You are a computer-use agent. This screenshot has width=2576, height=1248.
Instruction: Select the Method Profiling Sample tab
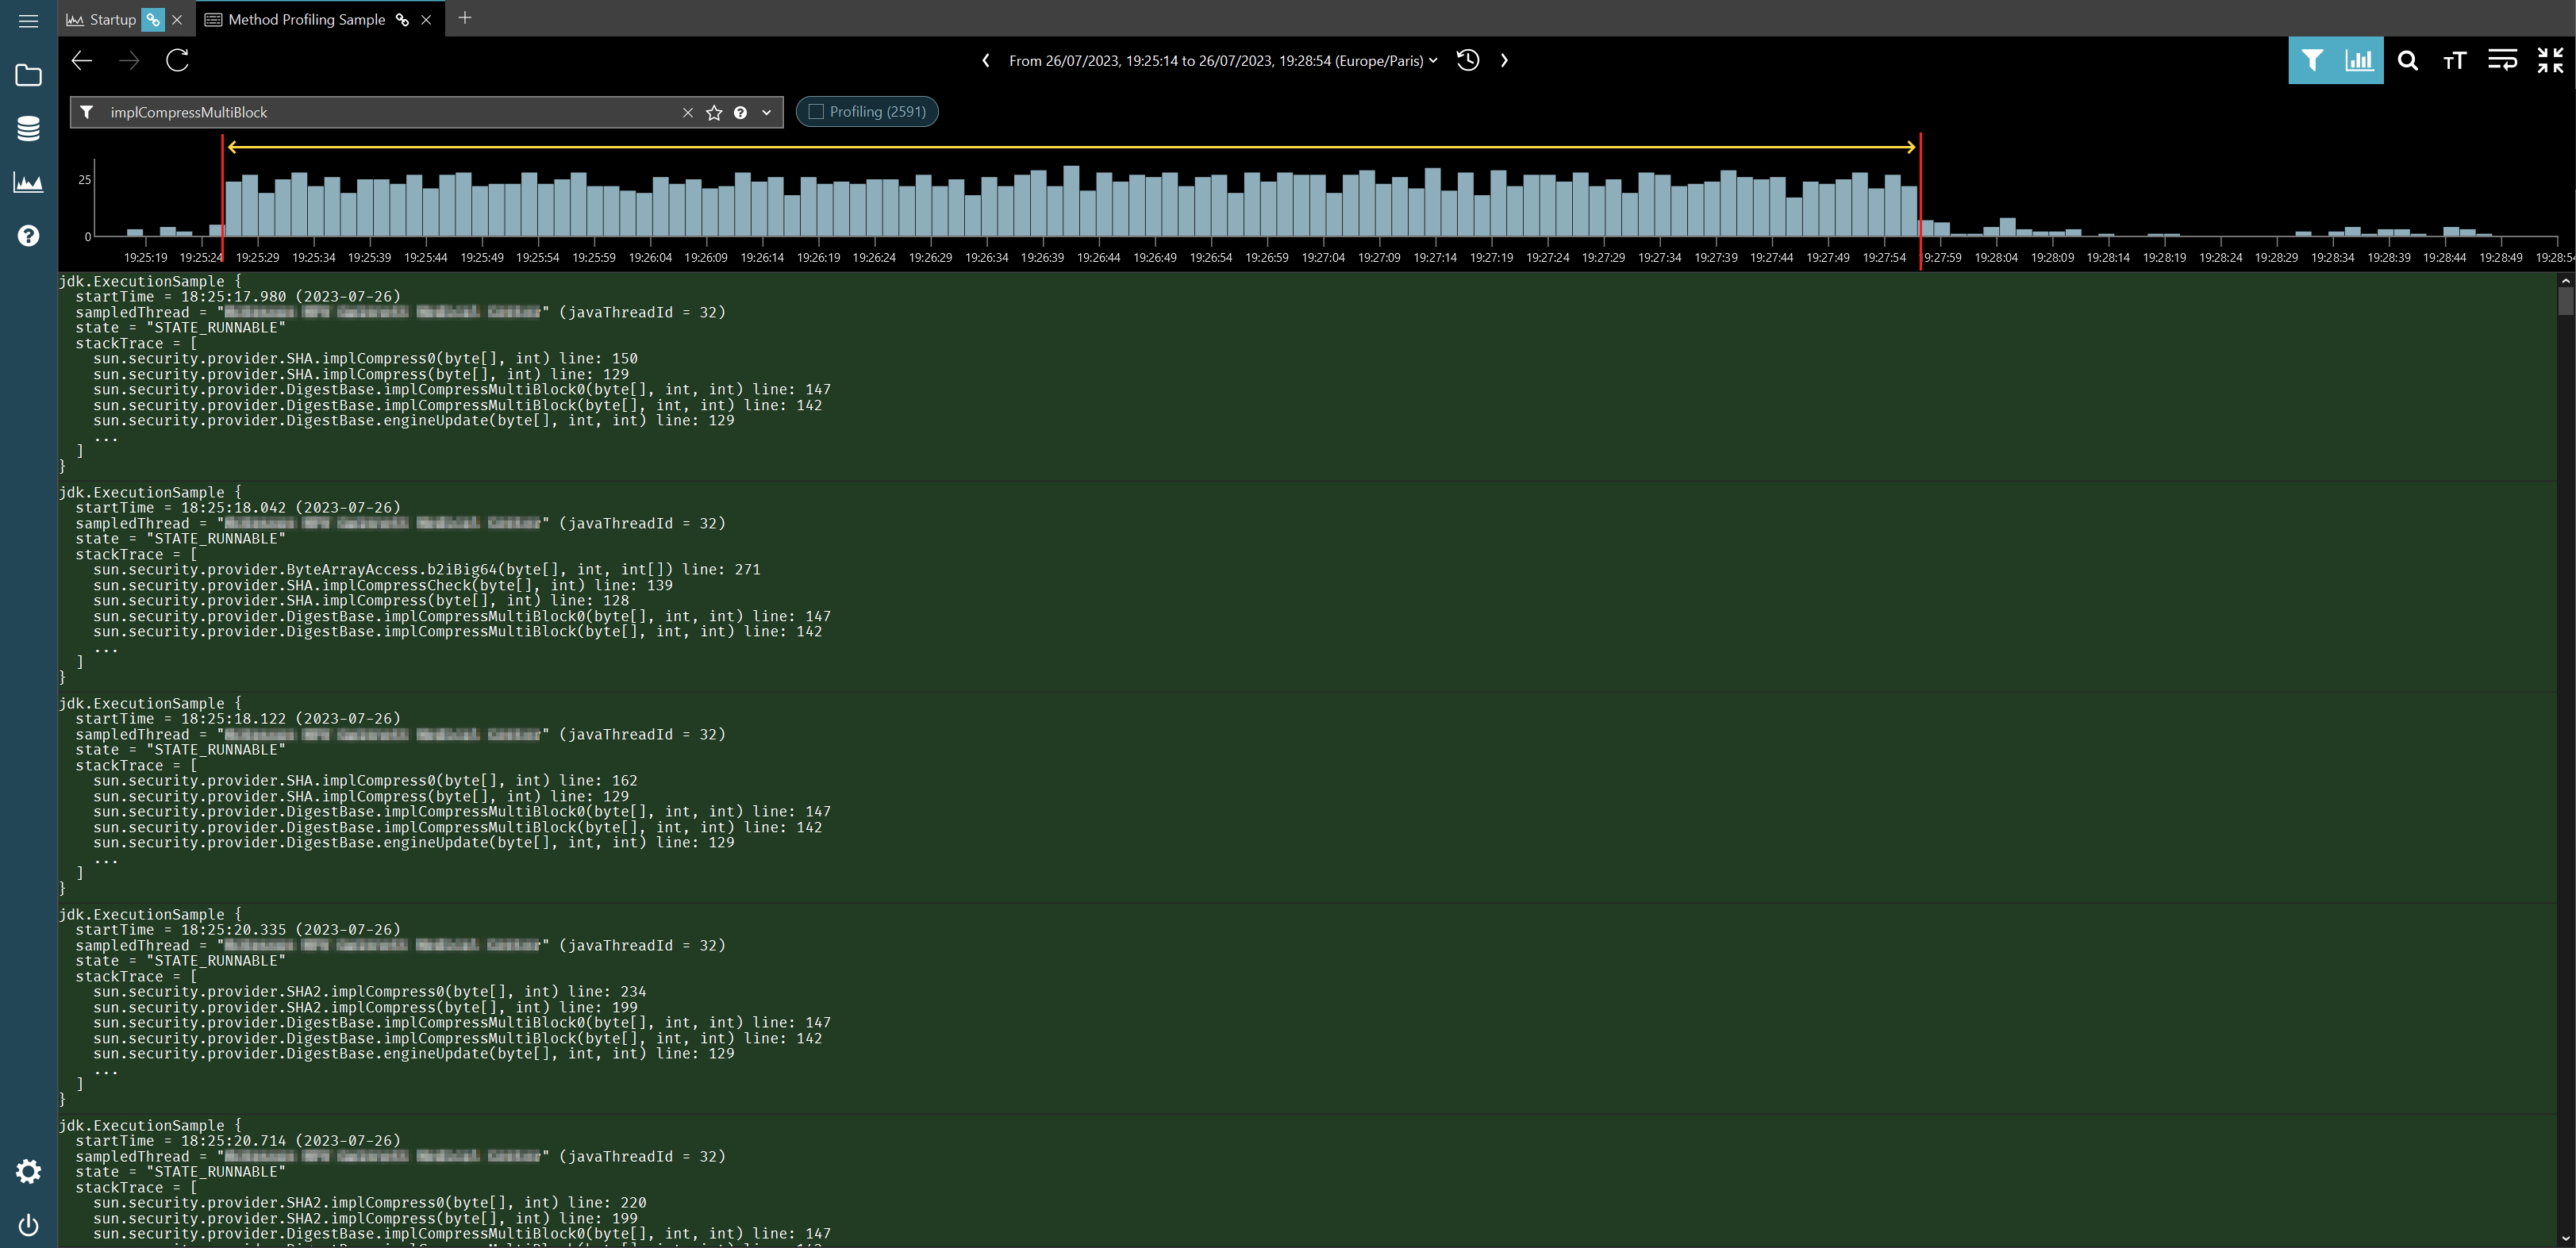click(x=306, y=20)
